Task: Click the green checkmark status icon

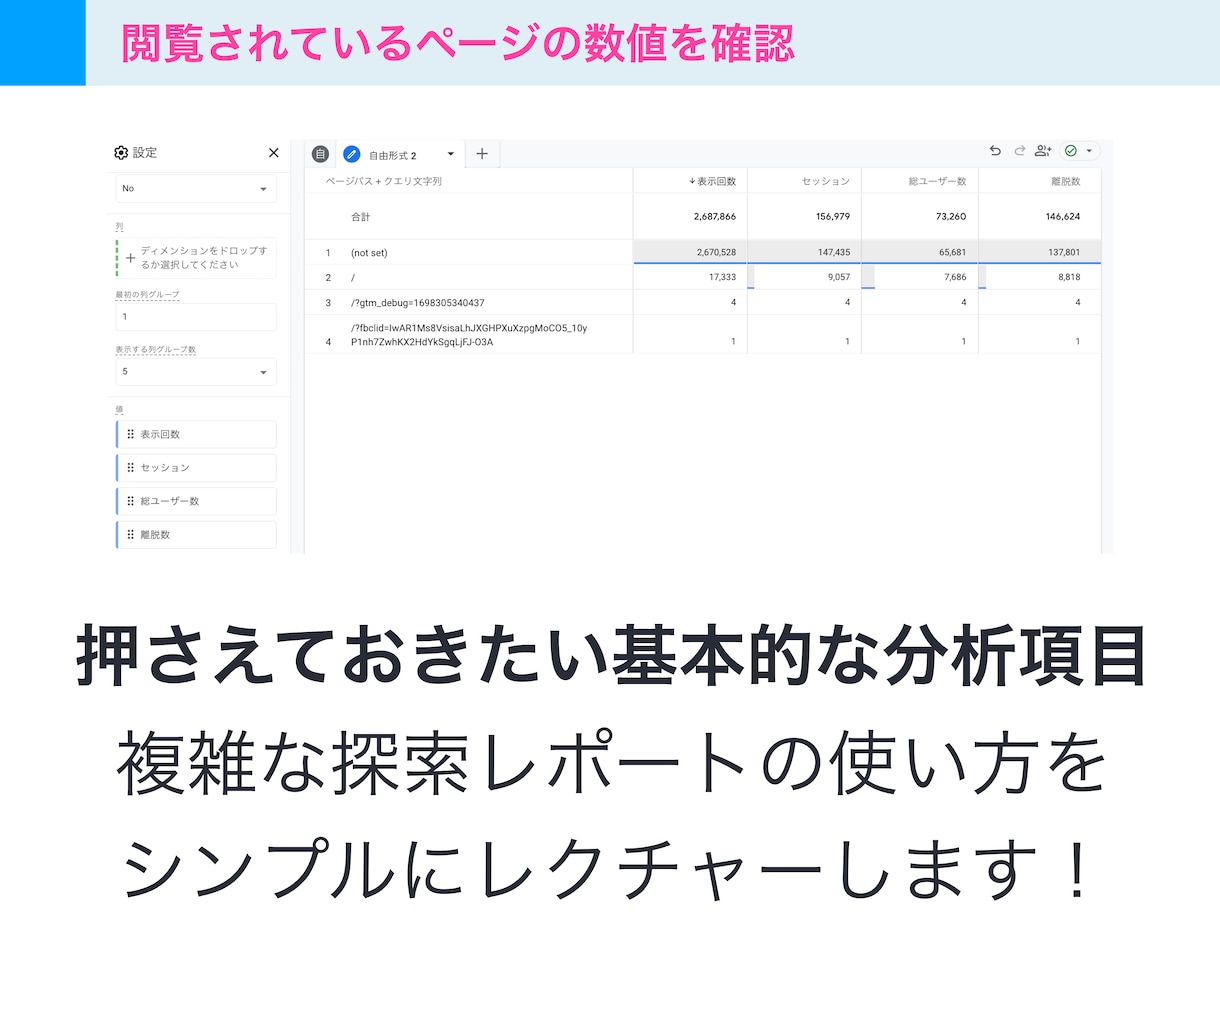Action: coord(1071,151)
